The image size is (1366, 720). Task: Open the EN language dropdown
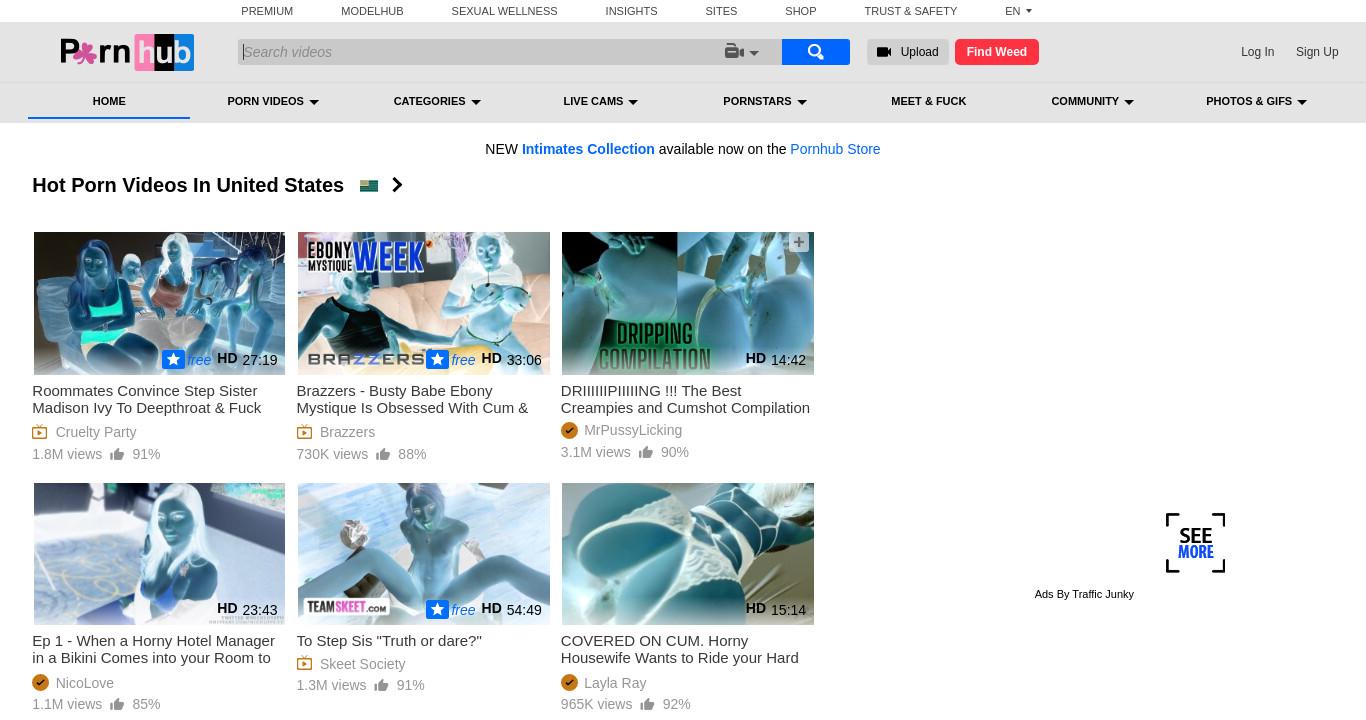click(x=1018, y=11)
